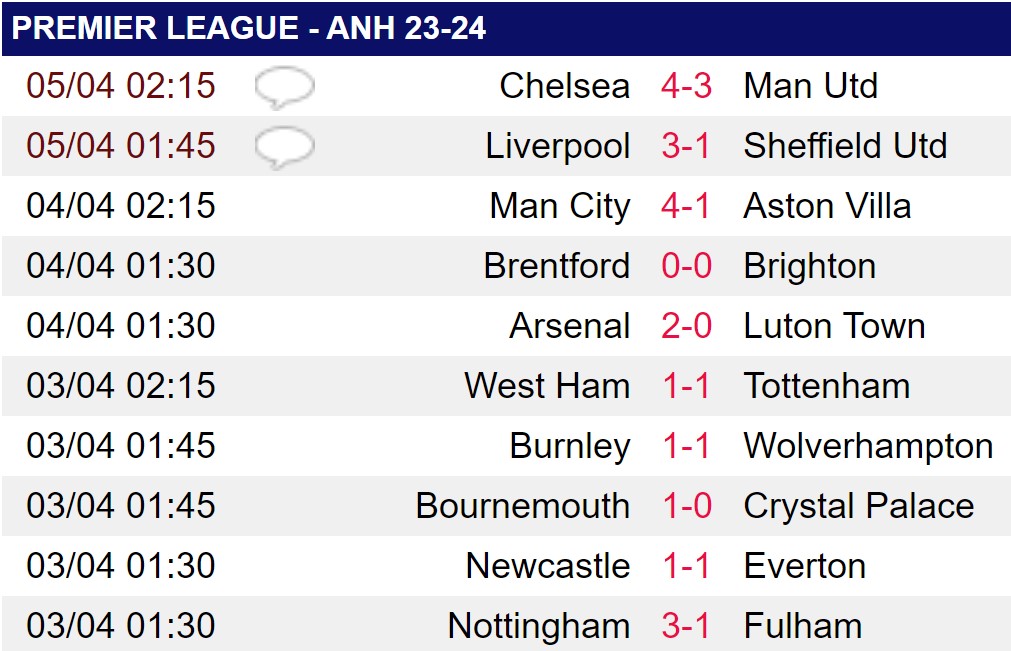Image resolution: width=1011 pixels, height=651 pixels.
Task: Select Sheffield Utd team name
Action: [x=845, y=146]
